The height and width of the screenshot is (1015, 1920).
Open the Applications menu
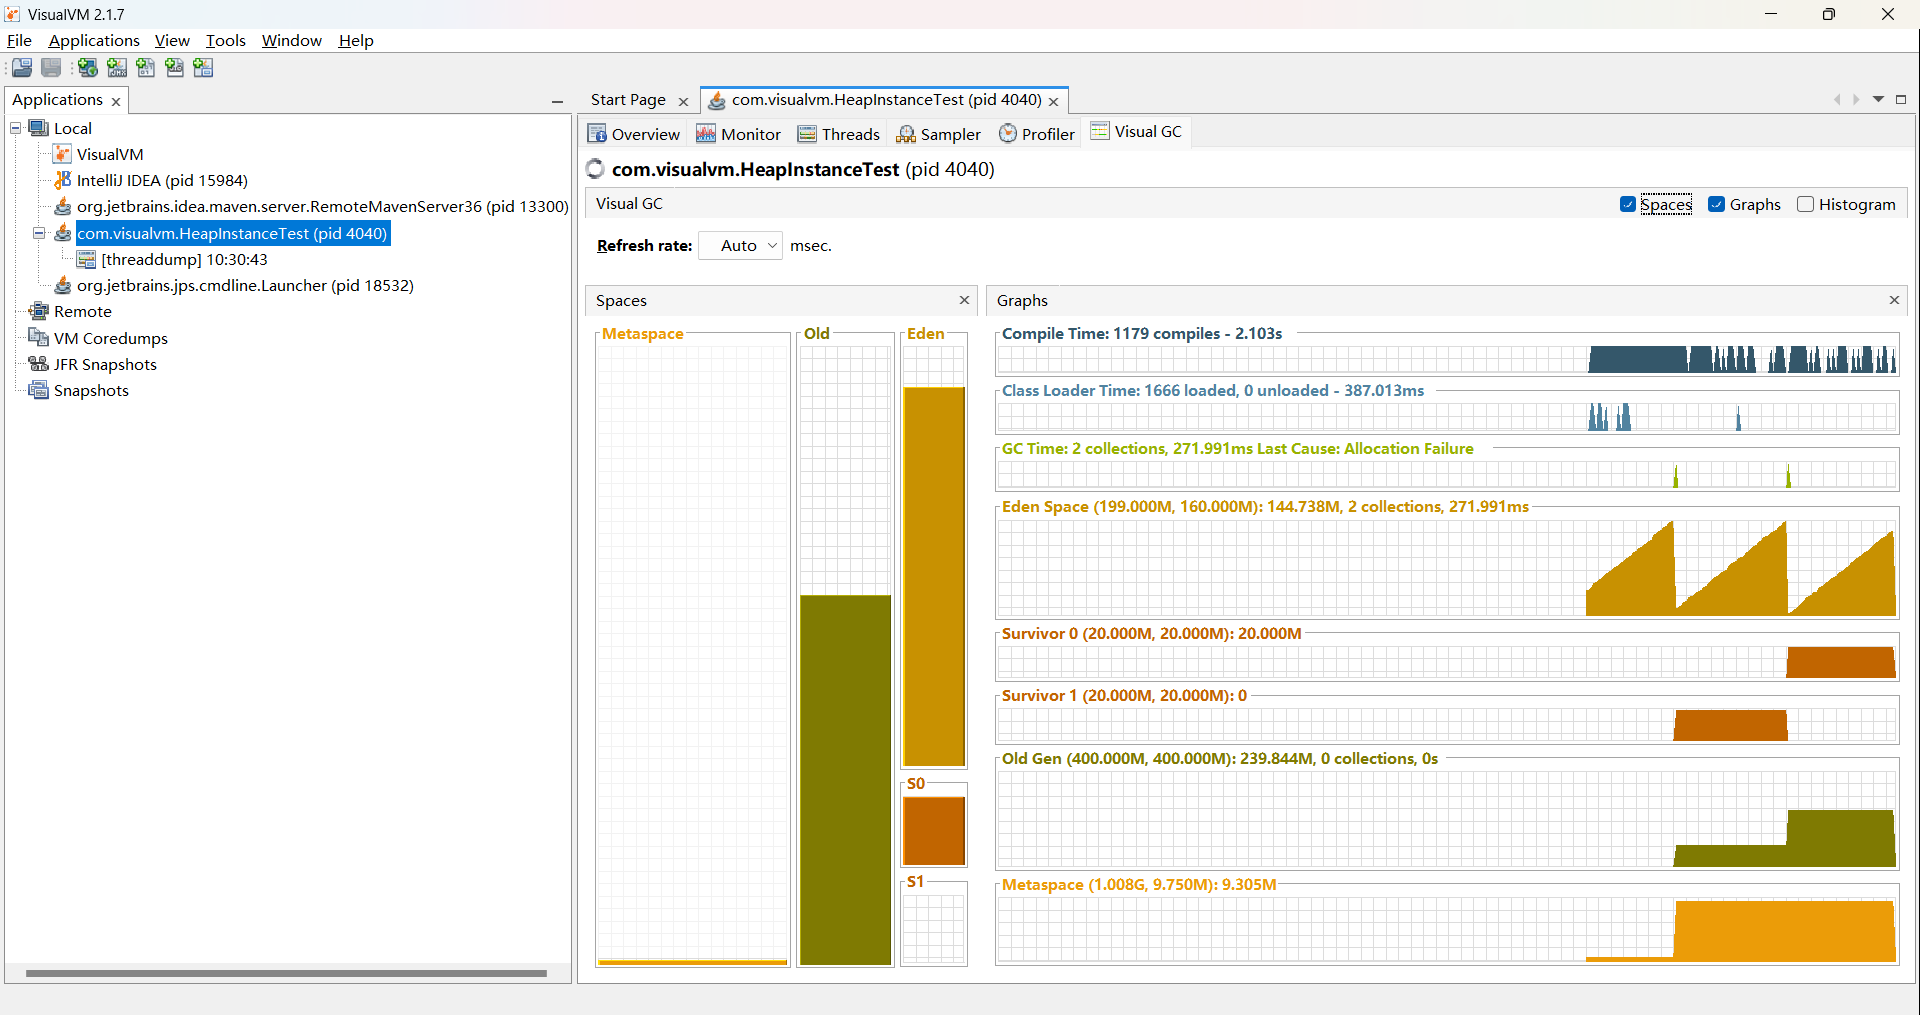click(94, 40)
